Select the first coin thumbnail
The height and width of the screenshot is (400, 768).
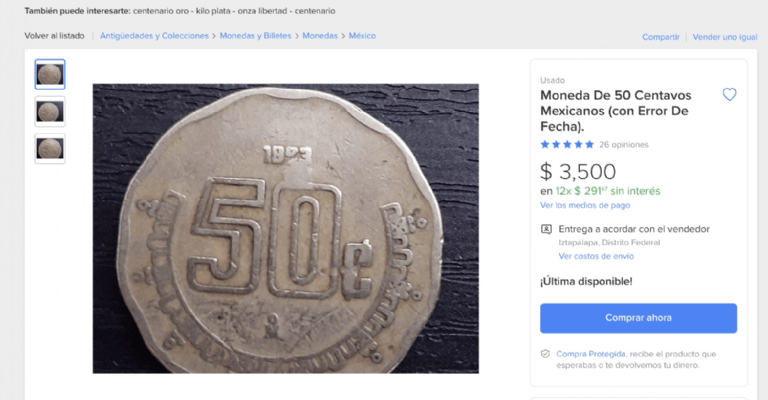[50, 75]
